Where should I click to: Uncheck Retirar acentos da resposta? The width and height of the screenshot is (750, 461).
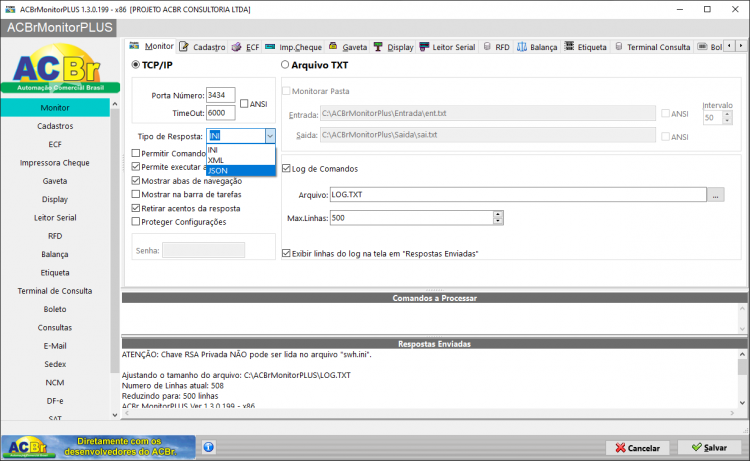[136, 208]
